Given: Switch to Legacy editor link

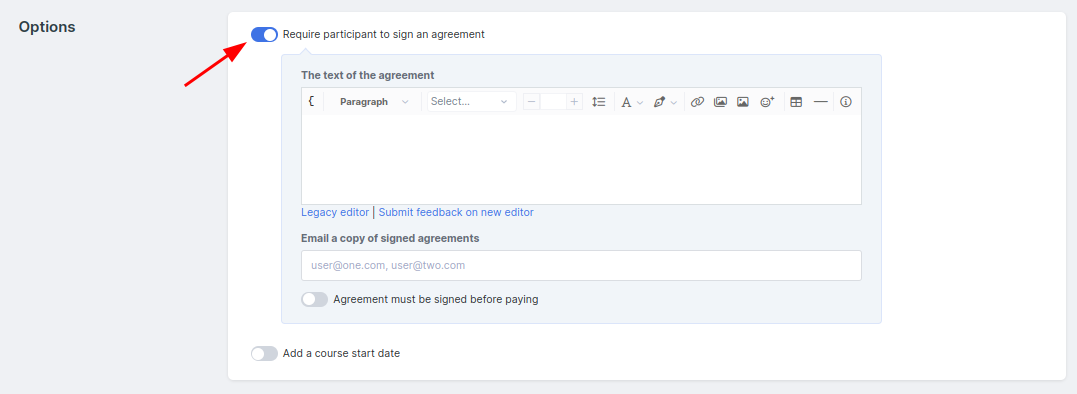Looking at the screenshot, I should pyautogui.click(x=335, y=212).
